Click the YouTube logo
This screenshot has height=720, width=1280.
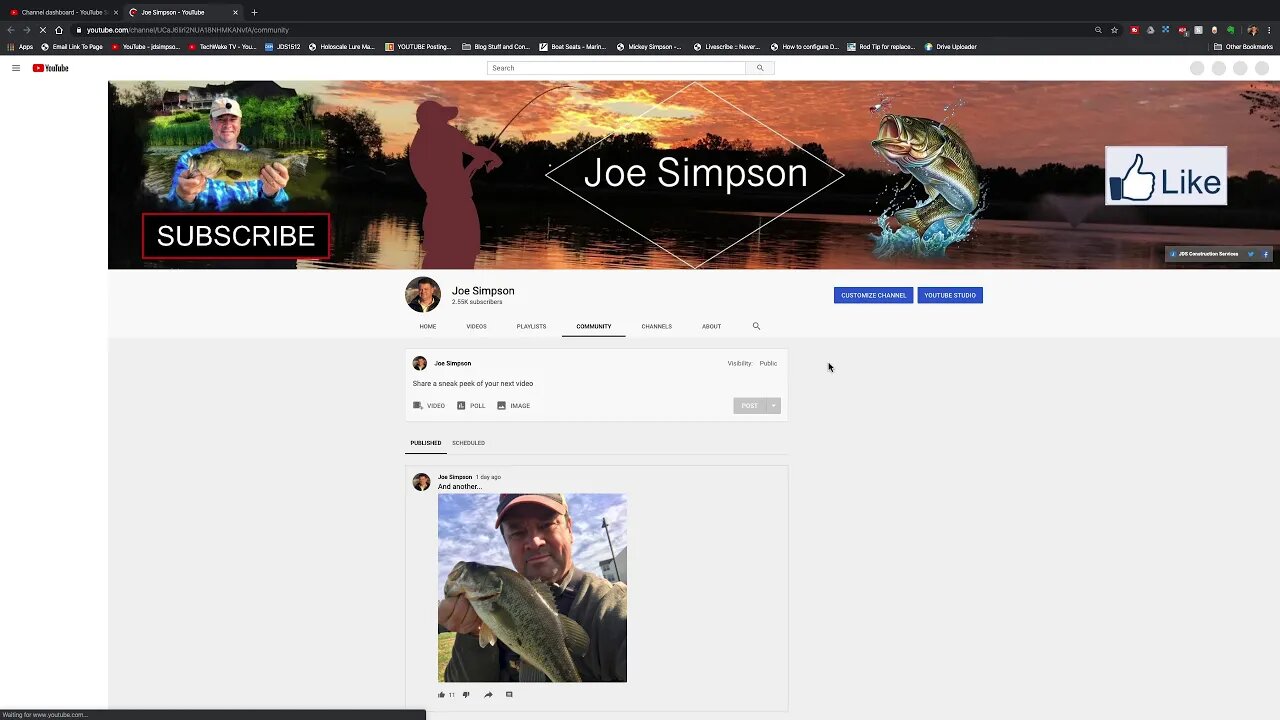(x=51, y=68)
